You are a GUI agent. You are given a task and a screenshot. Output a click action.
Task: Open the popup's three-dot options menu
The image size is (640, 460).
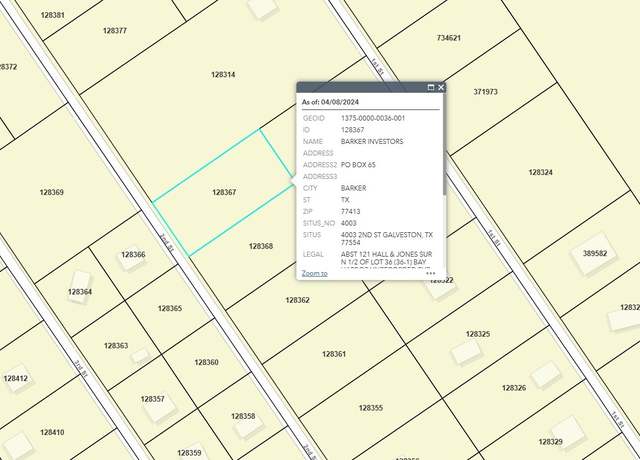tap(431, 273)
